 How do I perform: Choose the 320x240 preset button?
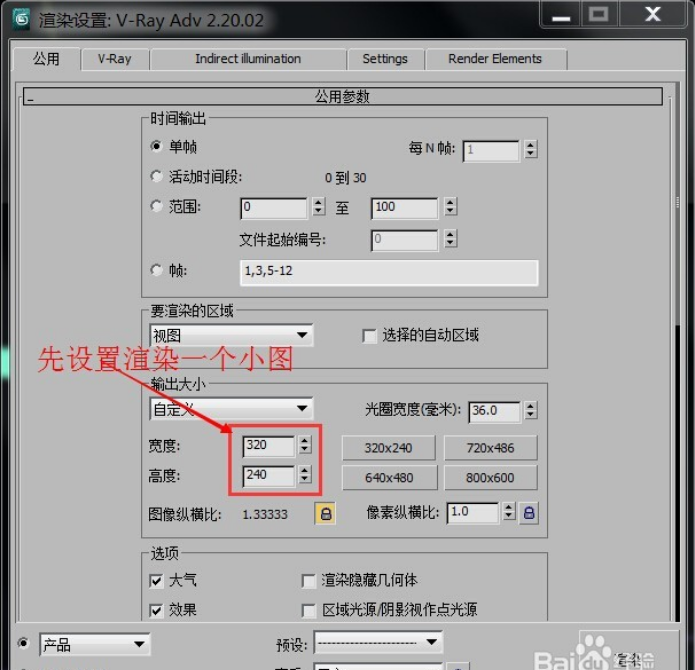pos(388,448)
